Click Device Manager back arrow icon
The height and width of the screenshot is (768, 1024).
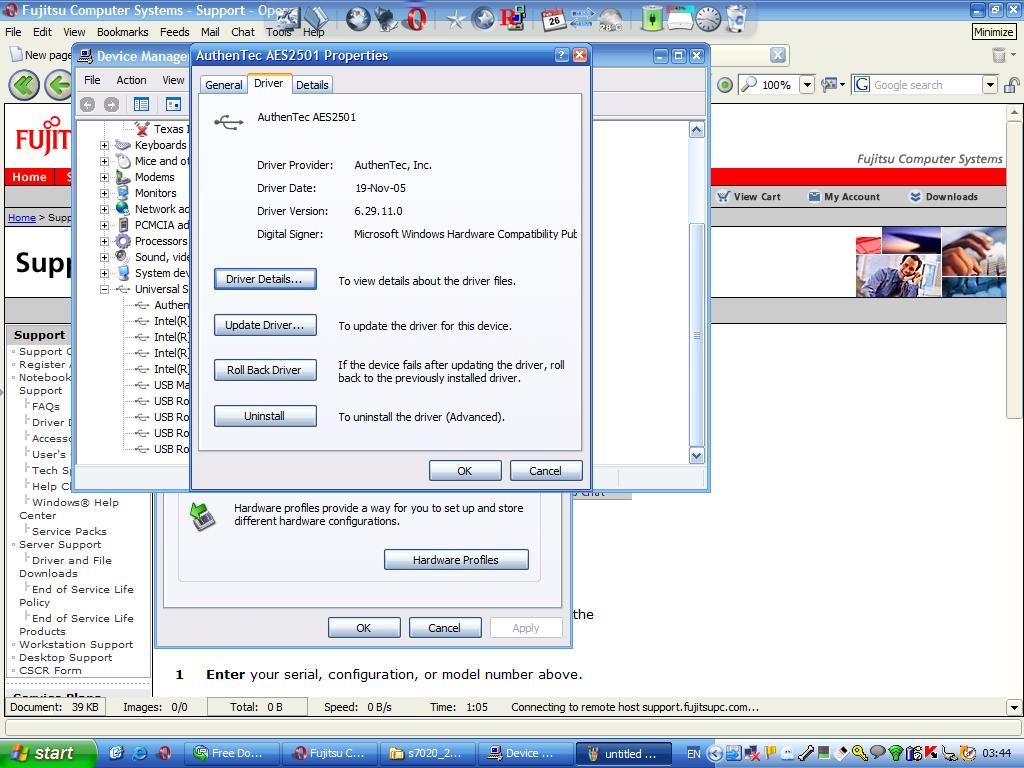[88, 104]
